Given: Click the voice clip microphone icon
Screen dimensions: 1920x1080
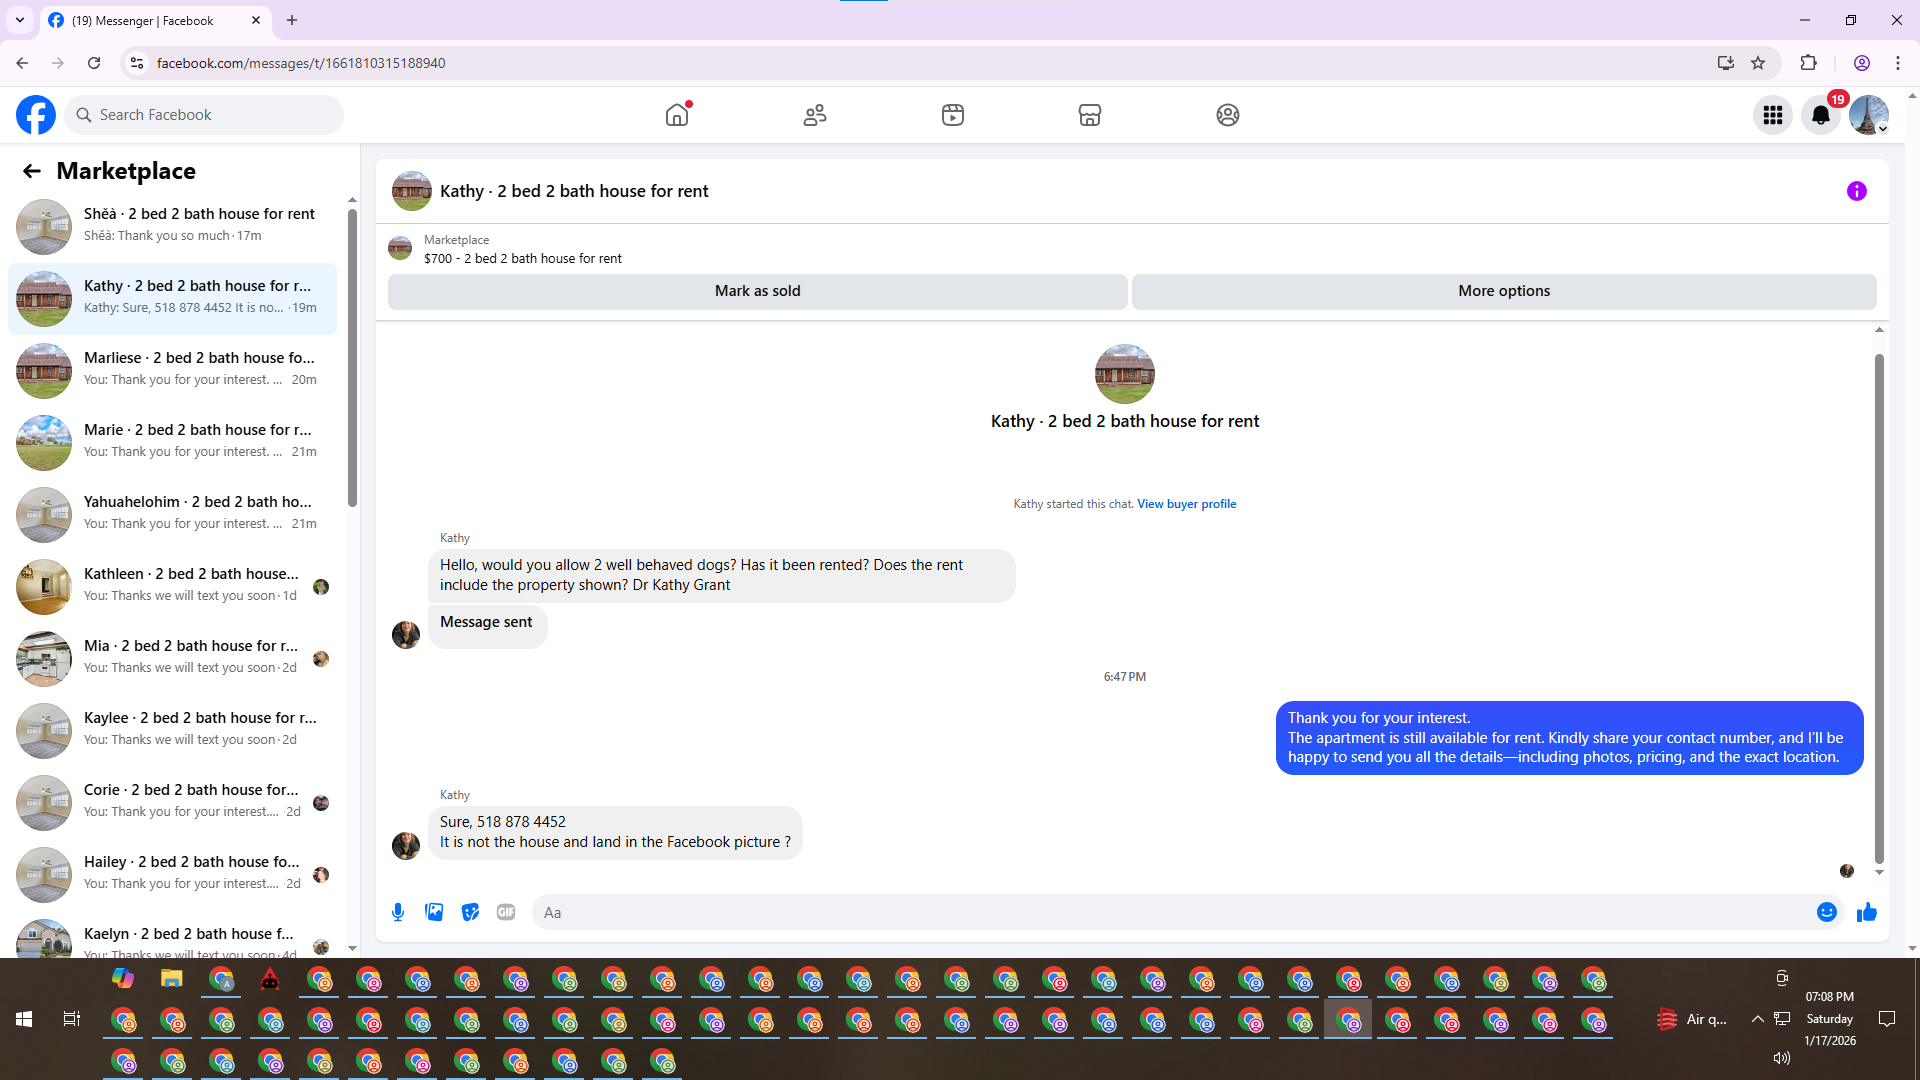Looking at the screenshot, I should (x=398, y=912).
